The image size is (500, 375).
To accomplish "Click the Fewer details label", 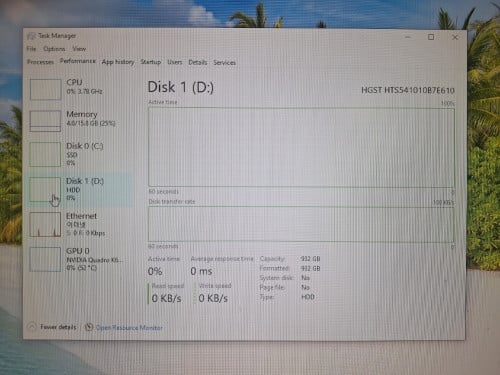I will click(58, 327).
